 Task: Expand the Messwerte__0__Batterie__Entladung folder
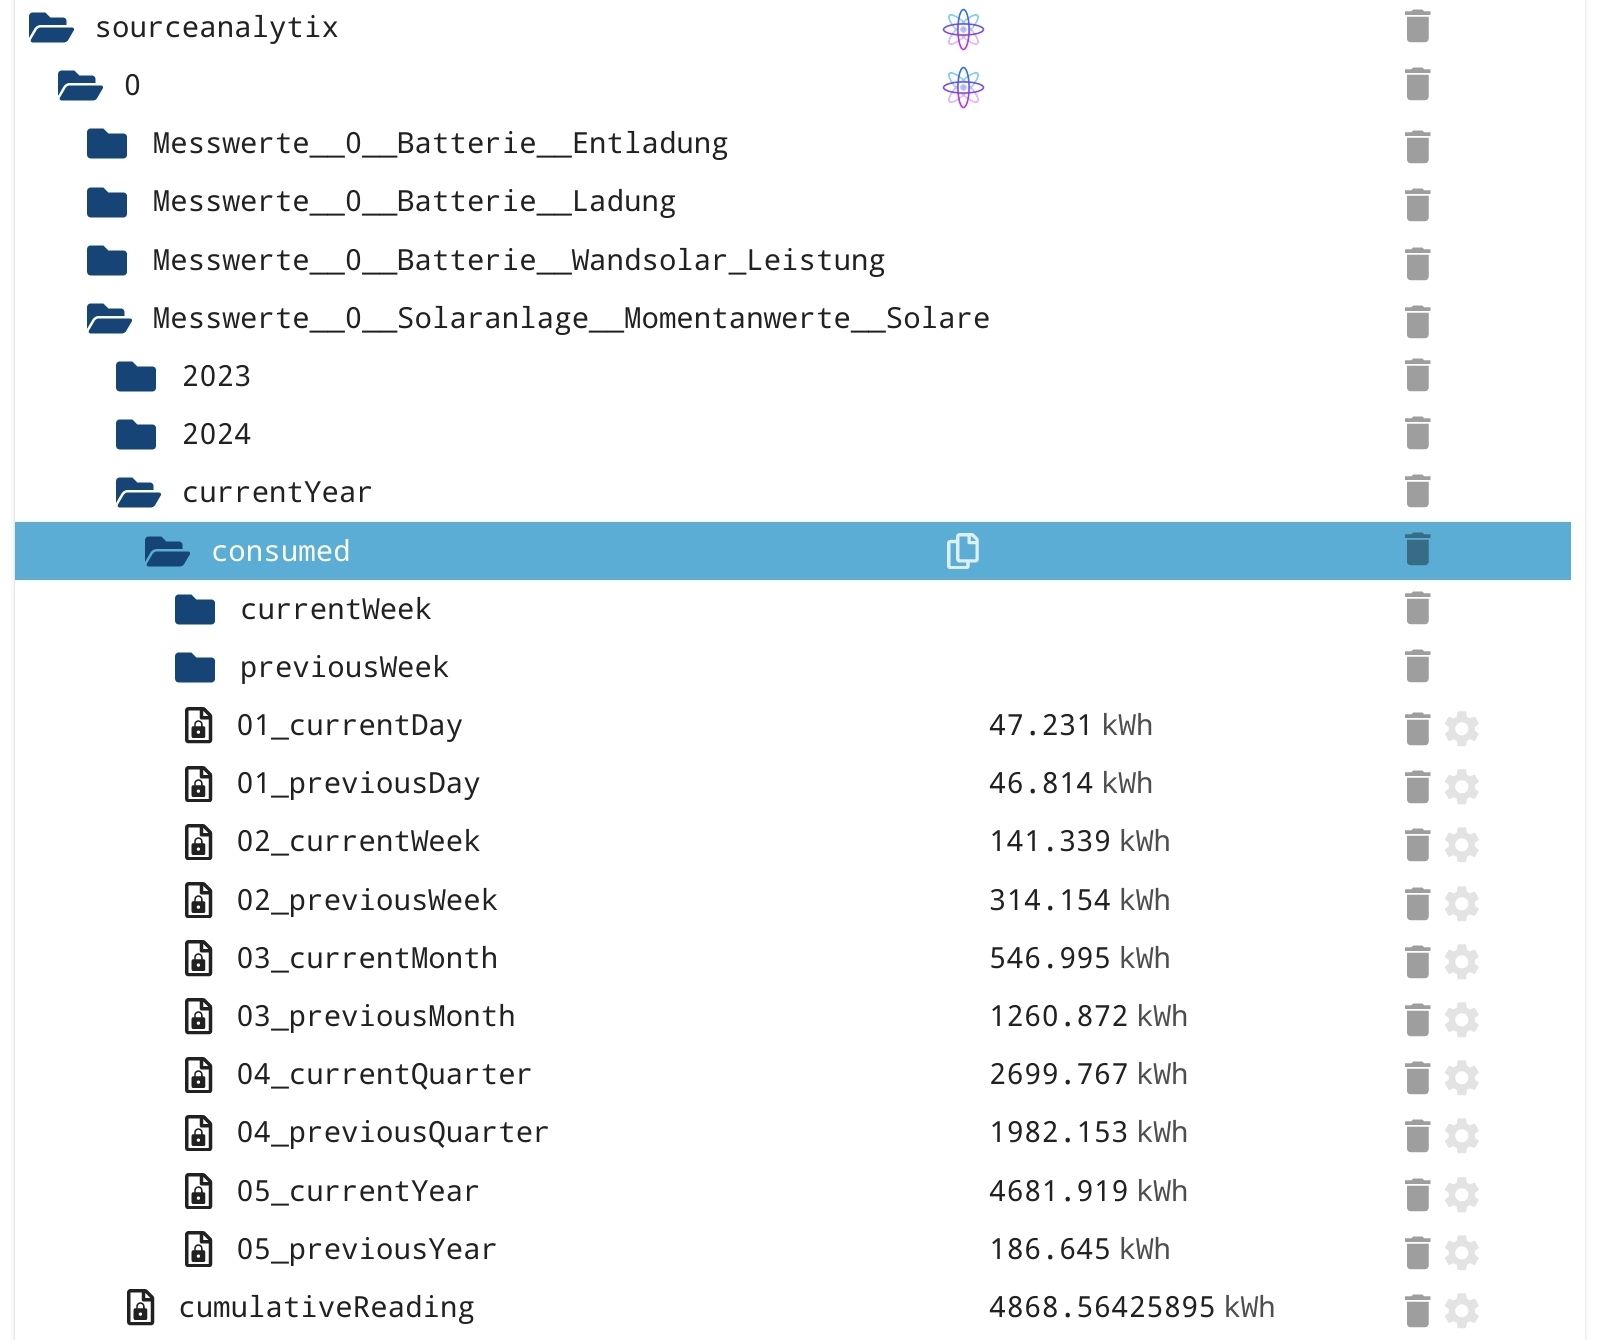click(x=107, y=144)
